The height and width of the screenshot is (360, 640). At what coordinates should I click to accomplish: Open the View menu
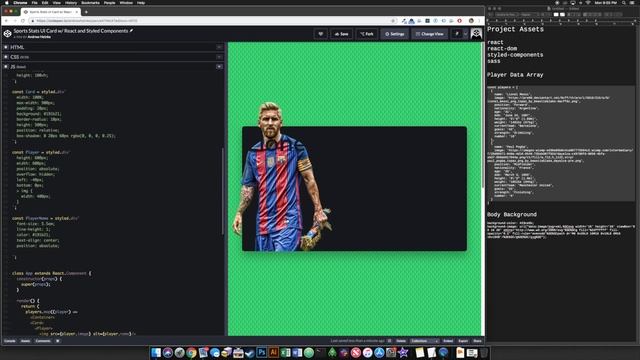click(57, 3)
